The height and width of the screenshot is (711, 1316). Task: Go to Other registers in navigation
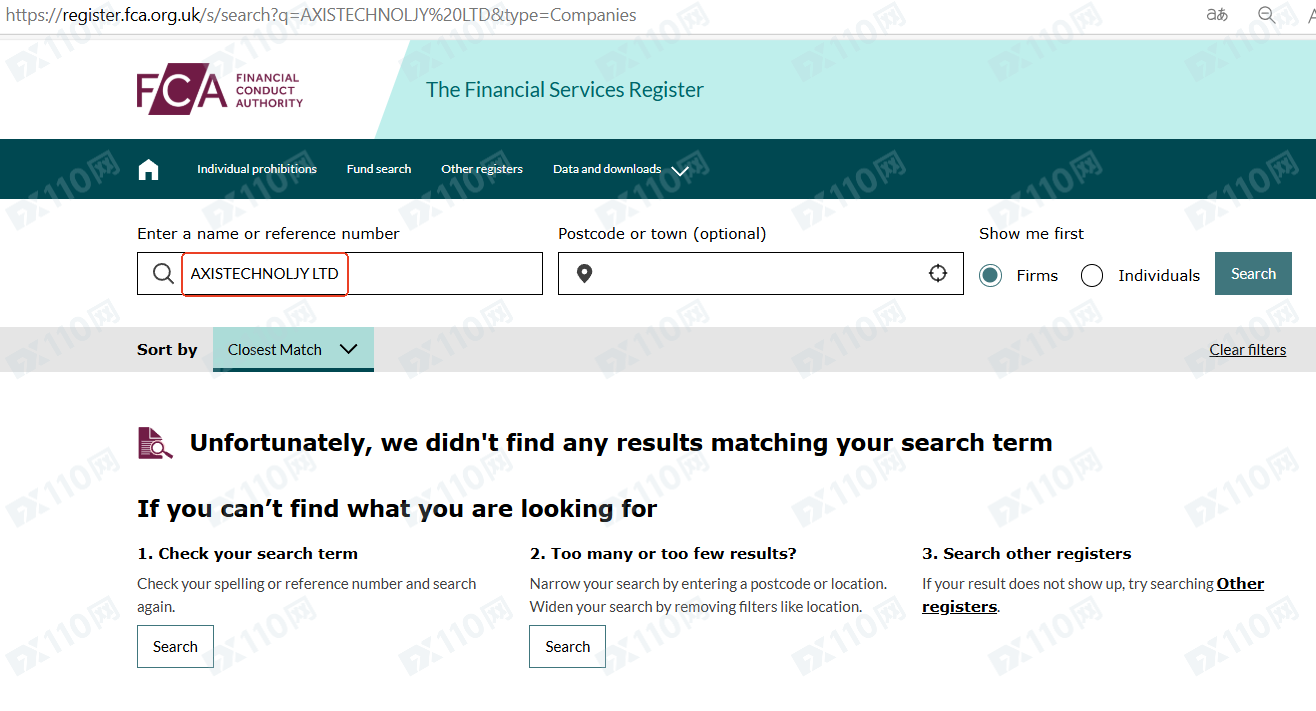481,169
